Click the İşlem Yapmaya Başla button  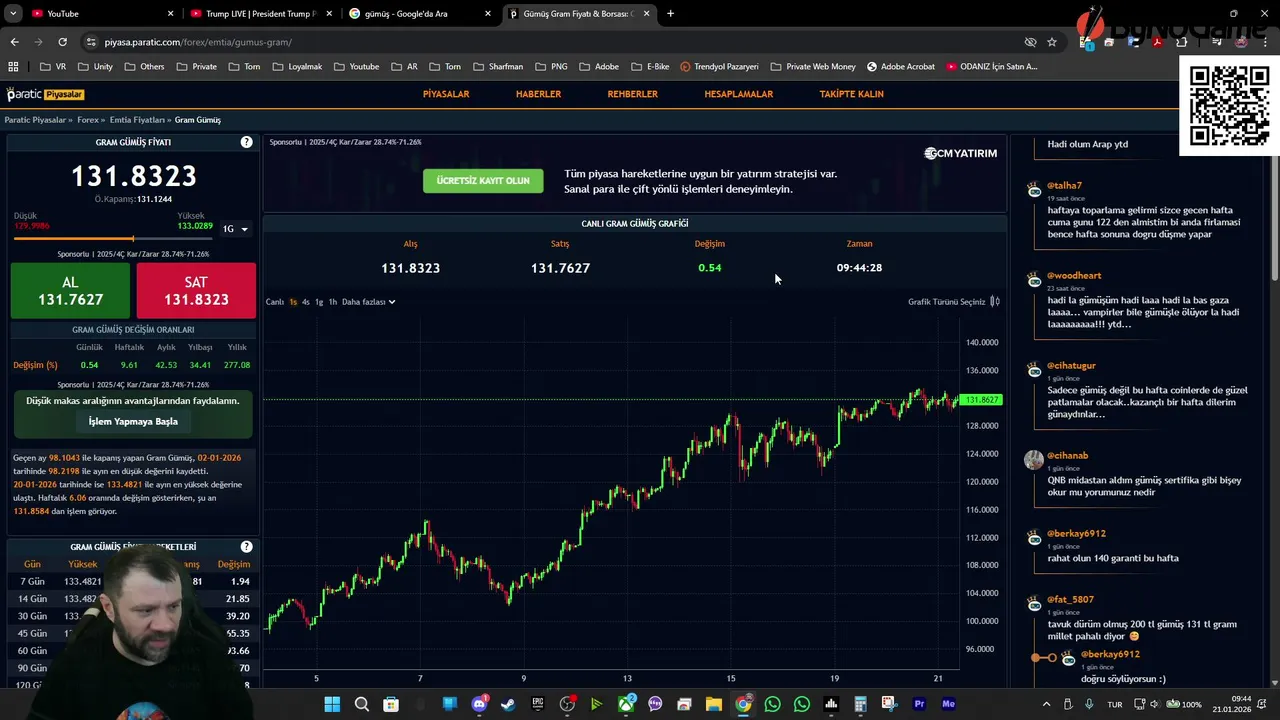(133, 422)
